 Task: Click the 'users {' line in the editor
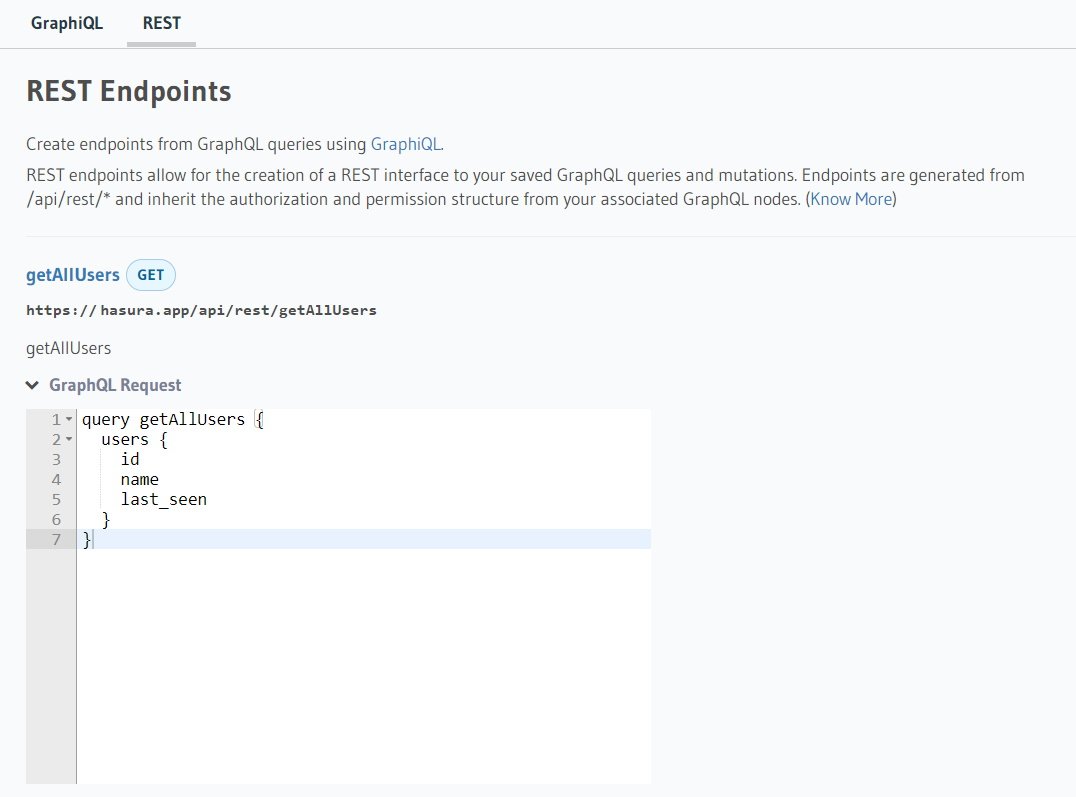click(x=134, y=439)
